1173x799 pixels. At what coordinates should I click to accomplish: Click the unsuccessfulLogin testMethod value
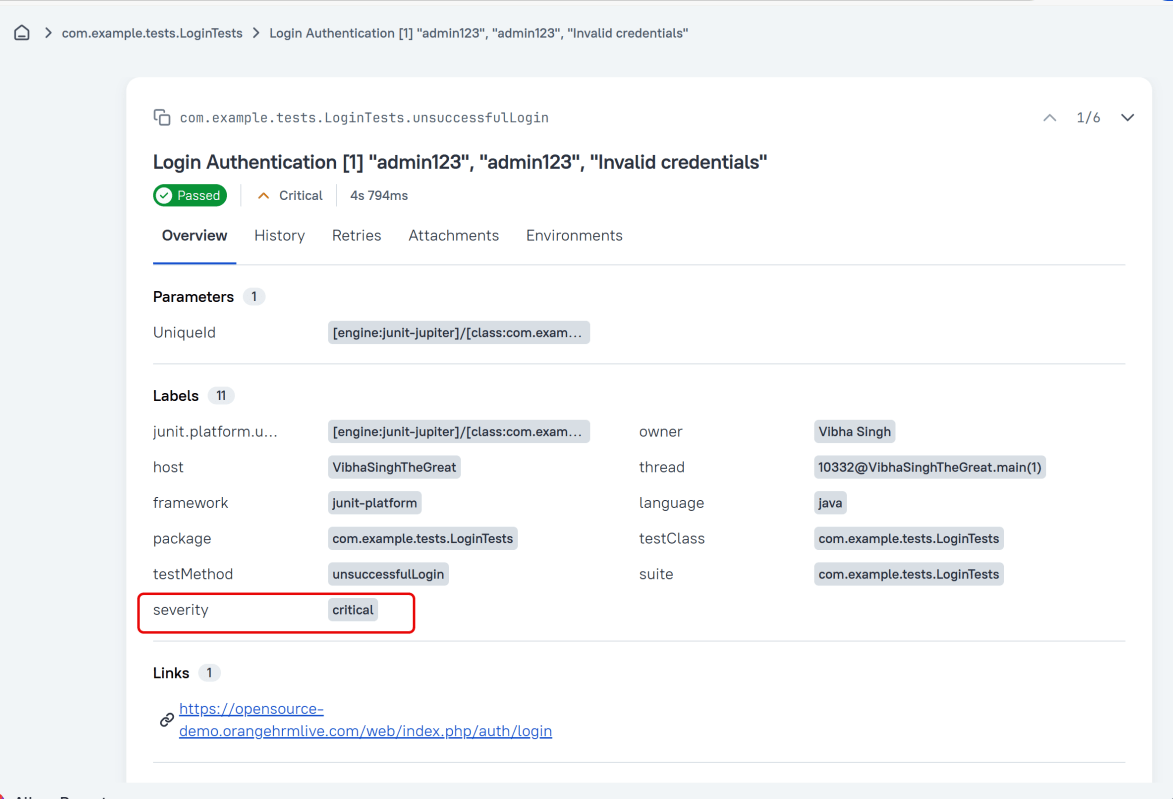pyautogui.click(x=388, y=574)
